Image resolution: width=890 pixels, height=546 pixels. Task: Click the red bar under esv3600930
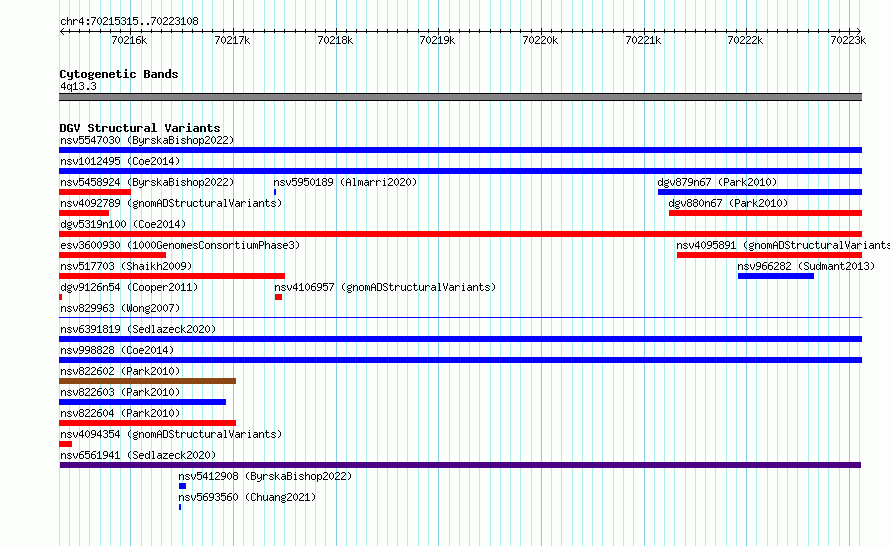point(112,255)
